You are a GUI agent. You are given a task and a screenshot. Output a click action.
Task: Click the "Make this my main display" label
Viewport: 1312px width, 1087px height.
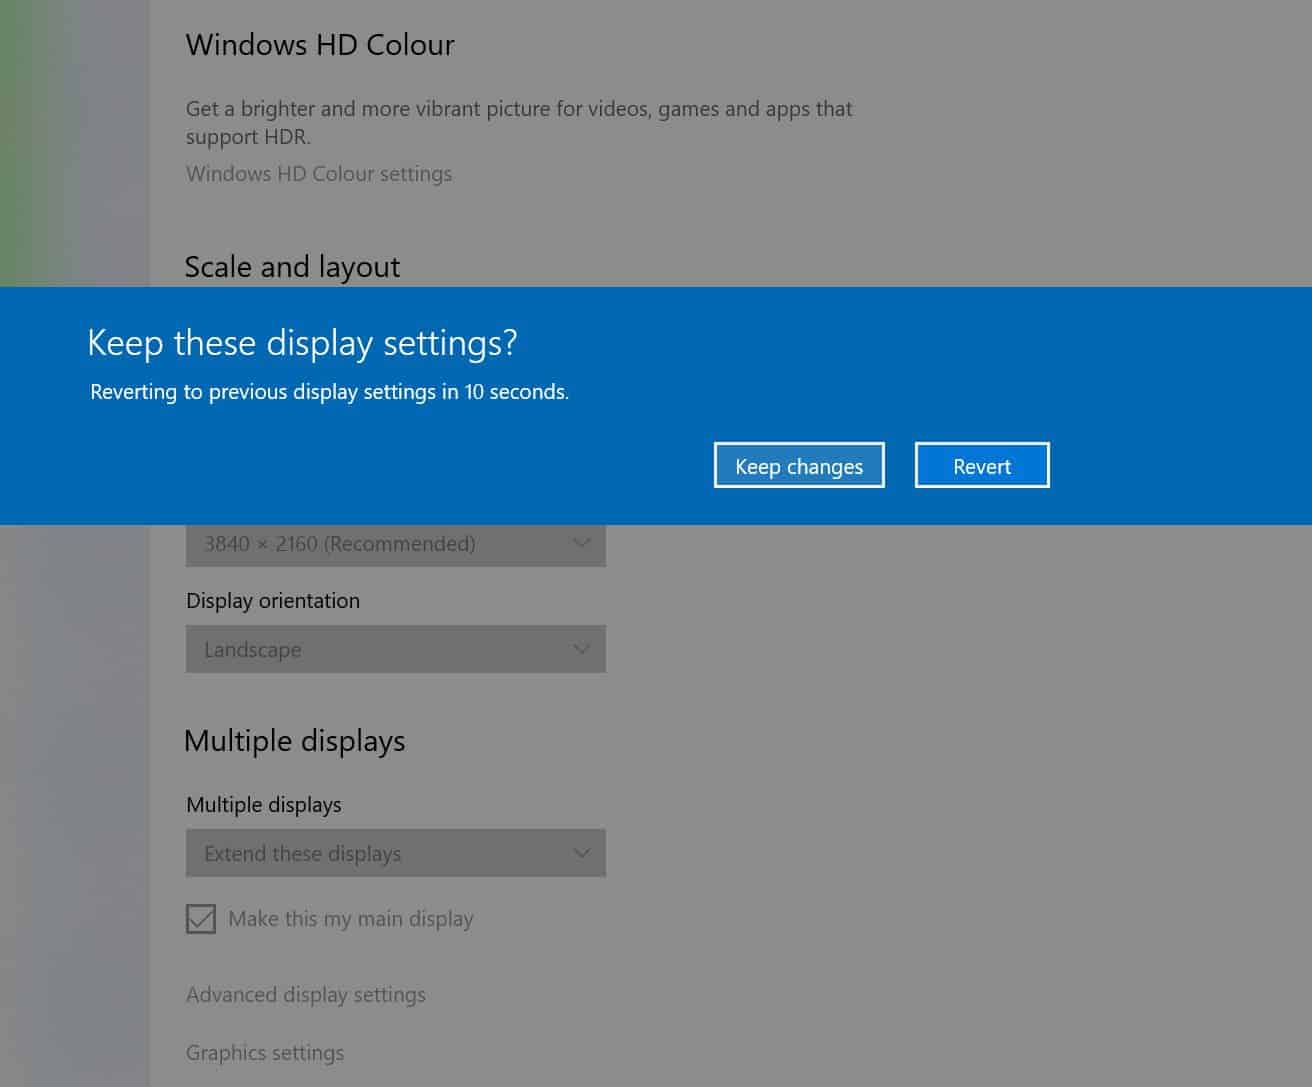351,918
